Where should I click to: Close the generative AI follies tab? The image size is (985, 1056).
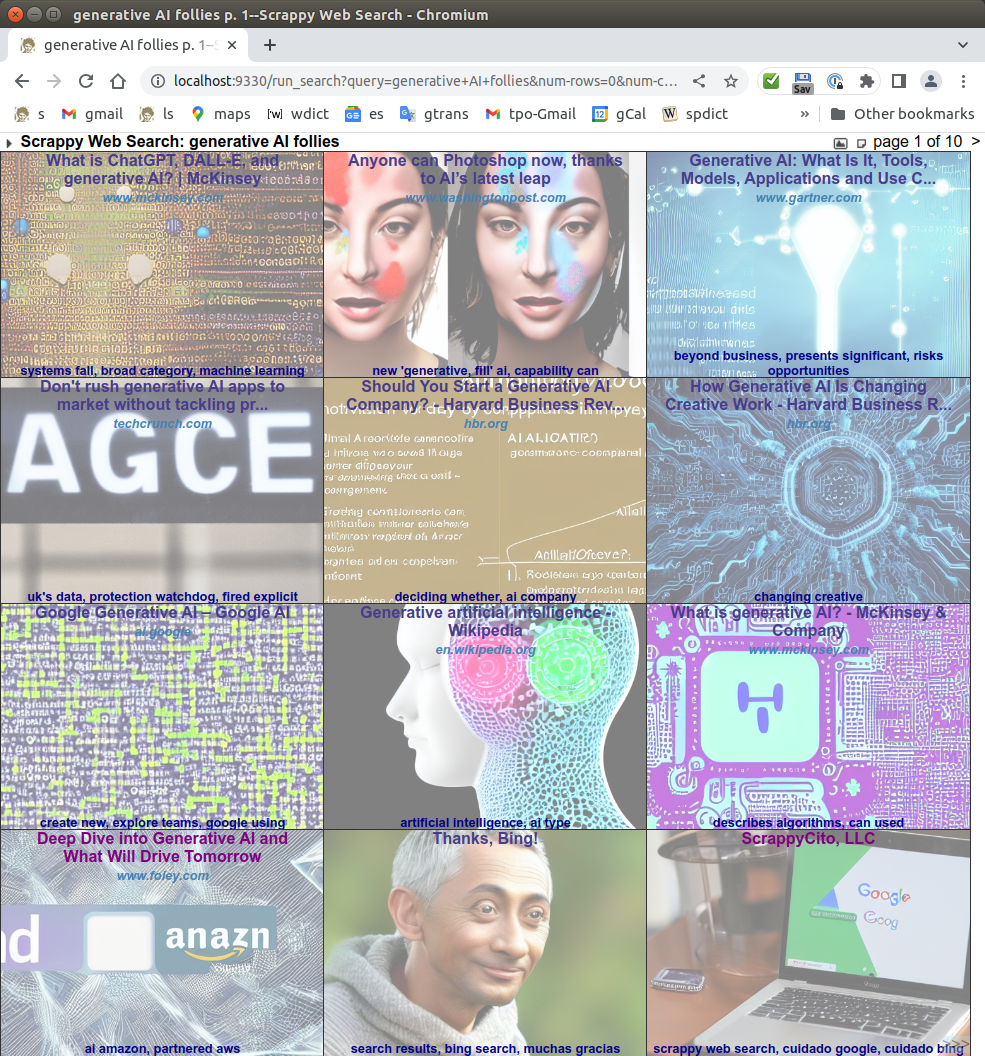click(x=232, y=45)
